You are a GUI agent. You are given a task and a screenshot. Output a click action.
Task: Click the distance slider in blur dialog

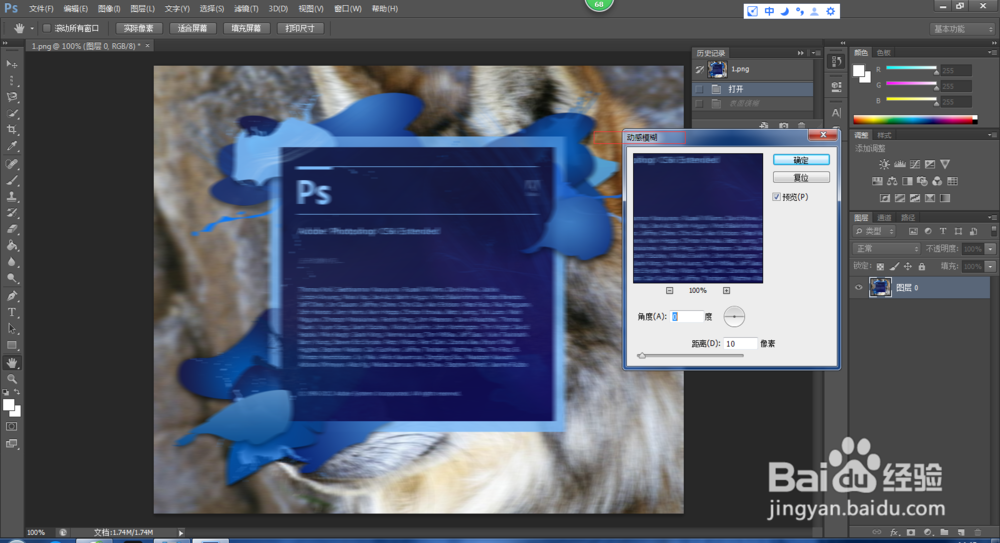pos(691,355)
